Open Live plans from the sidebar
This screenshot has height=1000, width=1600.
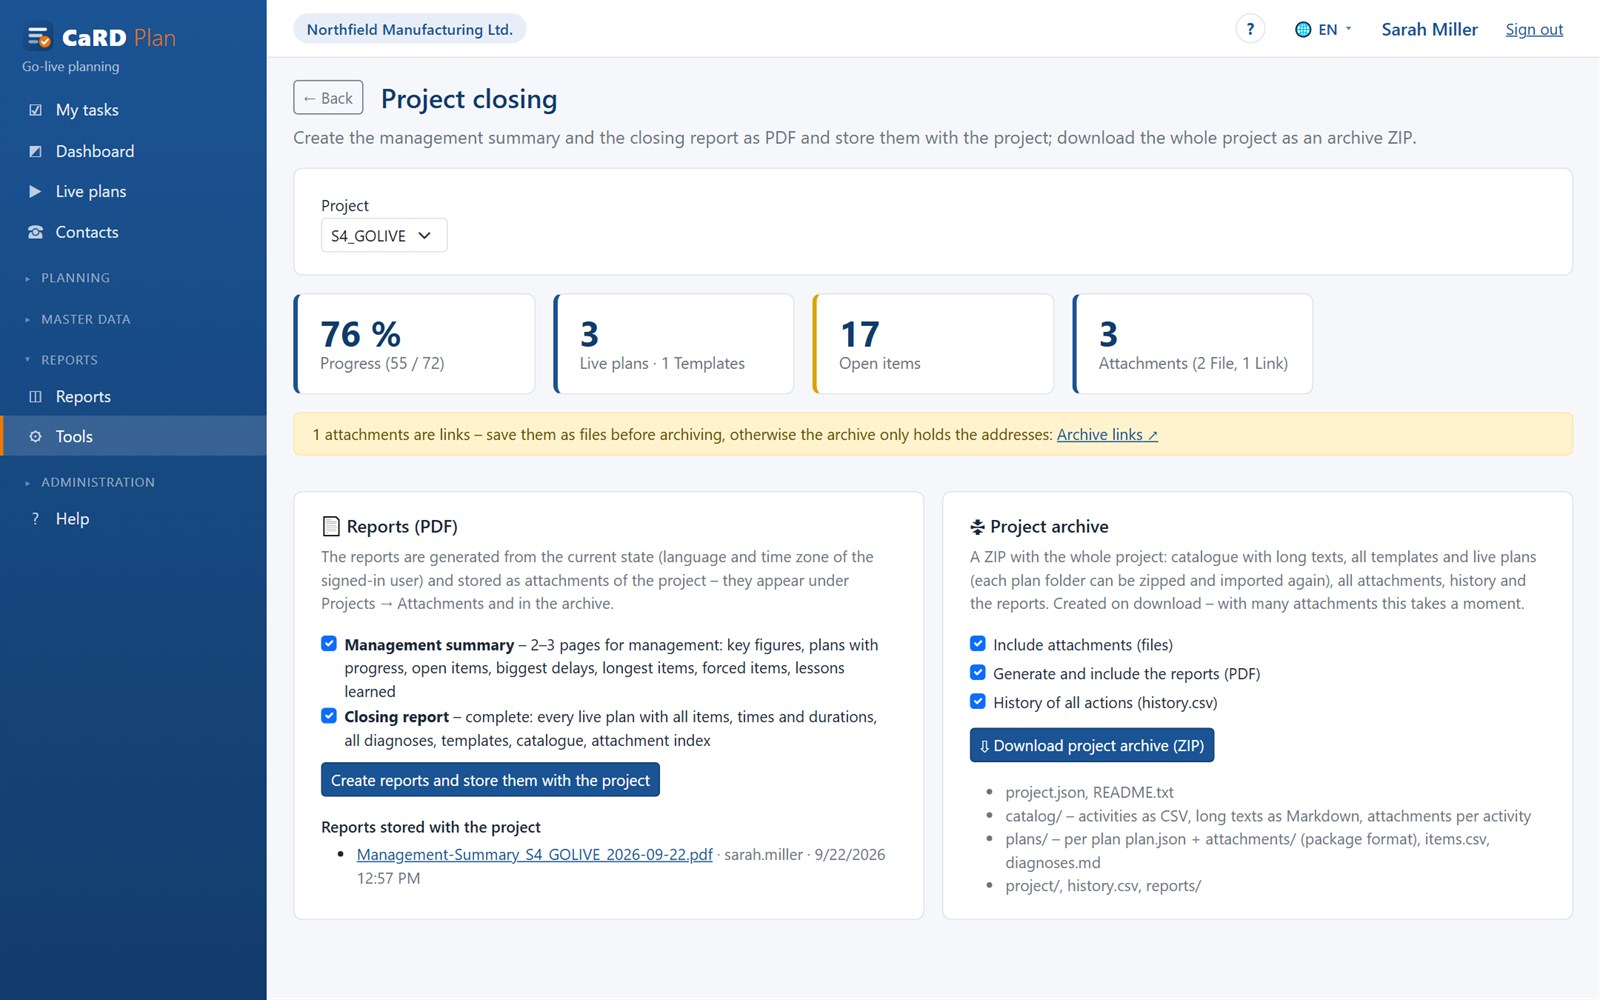coord(133,191)
